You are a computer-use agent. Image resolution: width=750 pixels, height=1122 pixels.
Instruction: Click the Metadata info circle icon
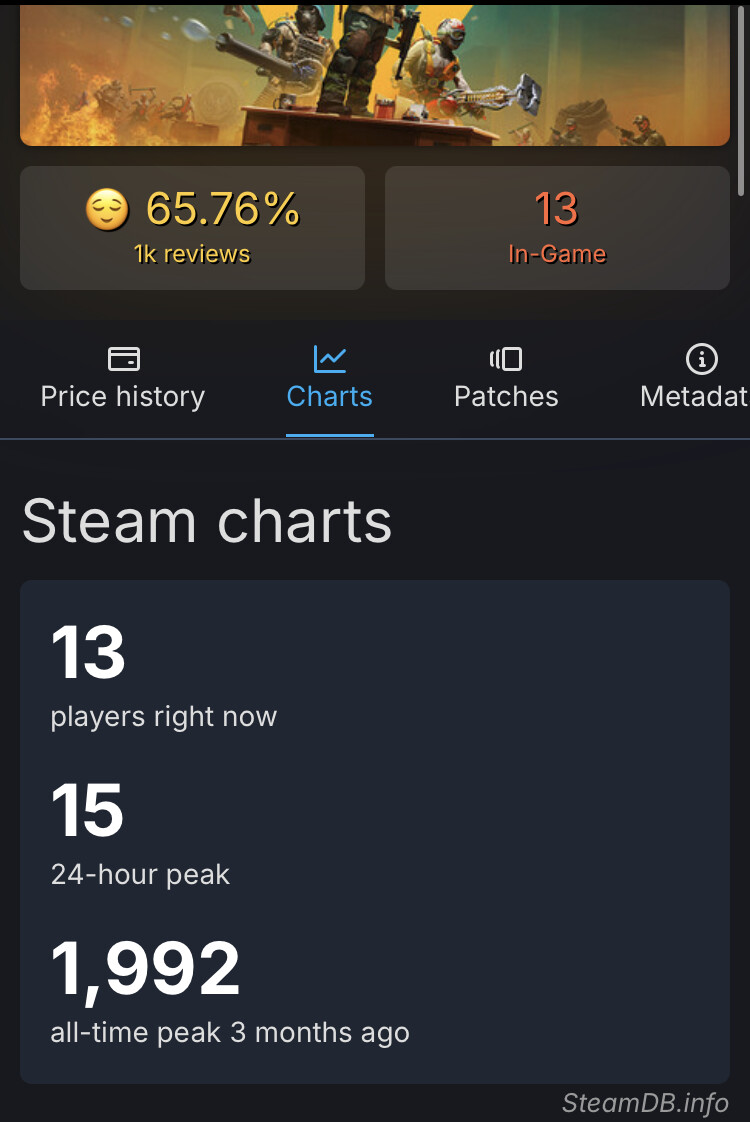[x=701, y=358]
